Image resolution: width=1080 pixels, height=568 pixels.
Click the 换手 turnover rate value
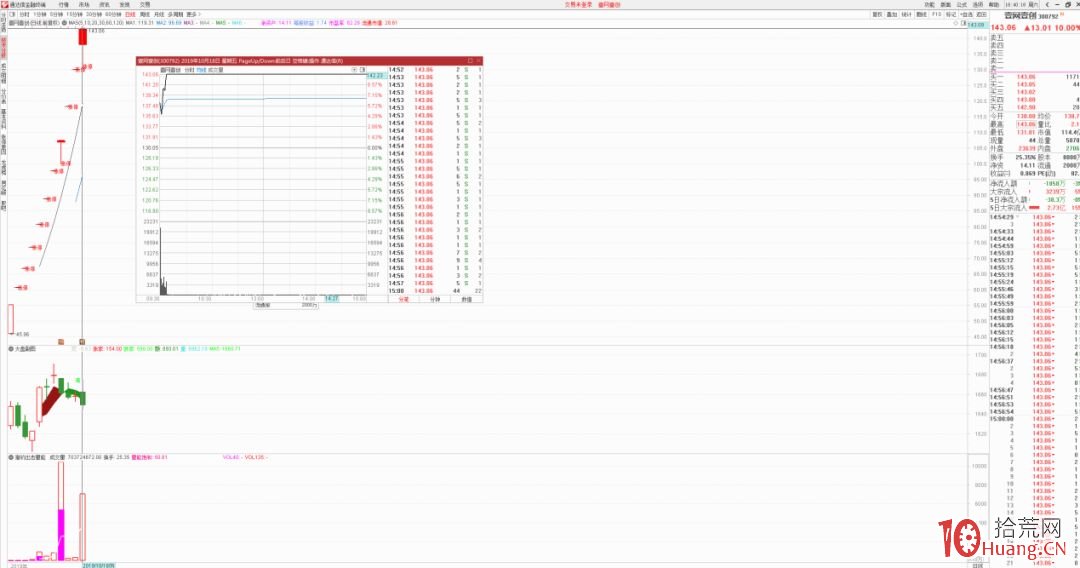[1026, 158]
